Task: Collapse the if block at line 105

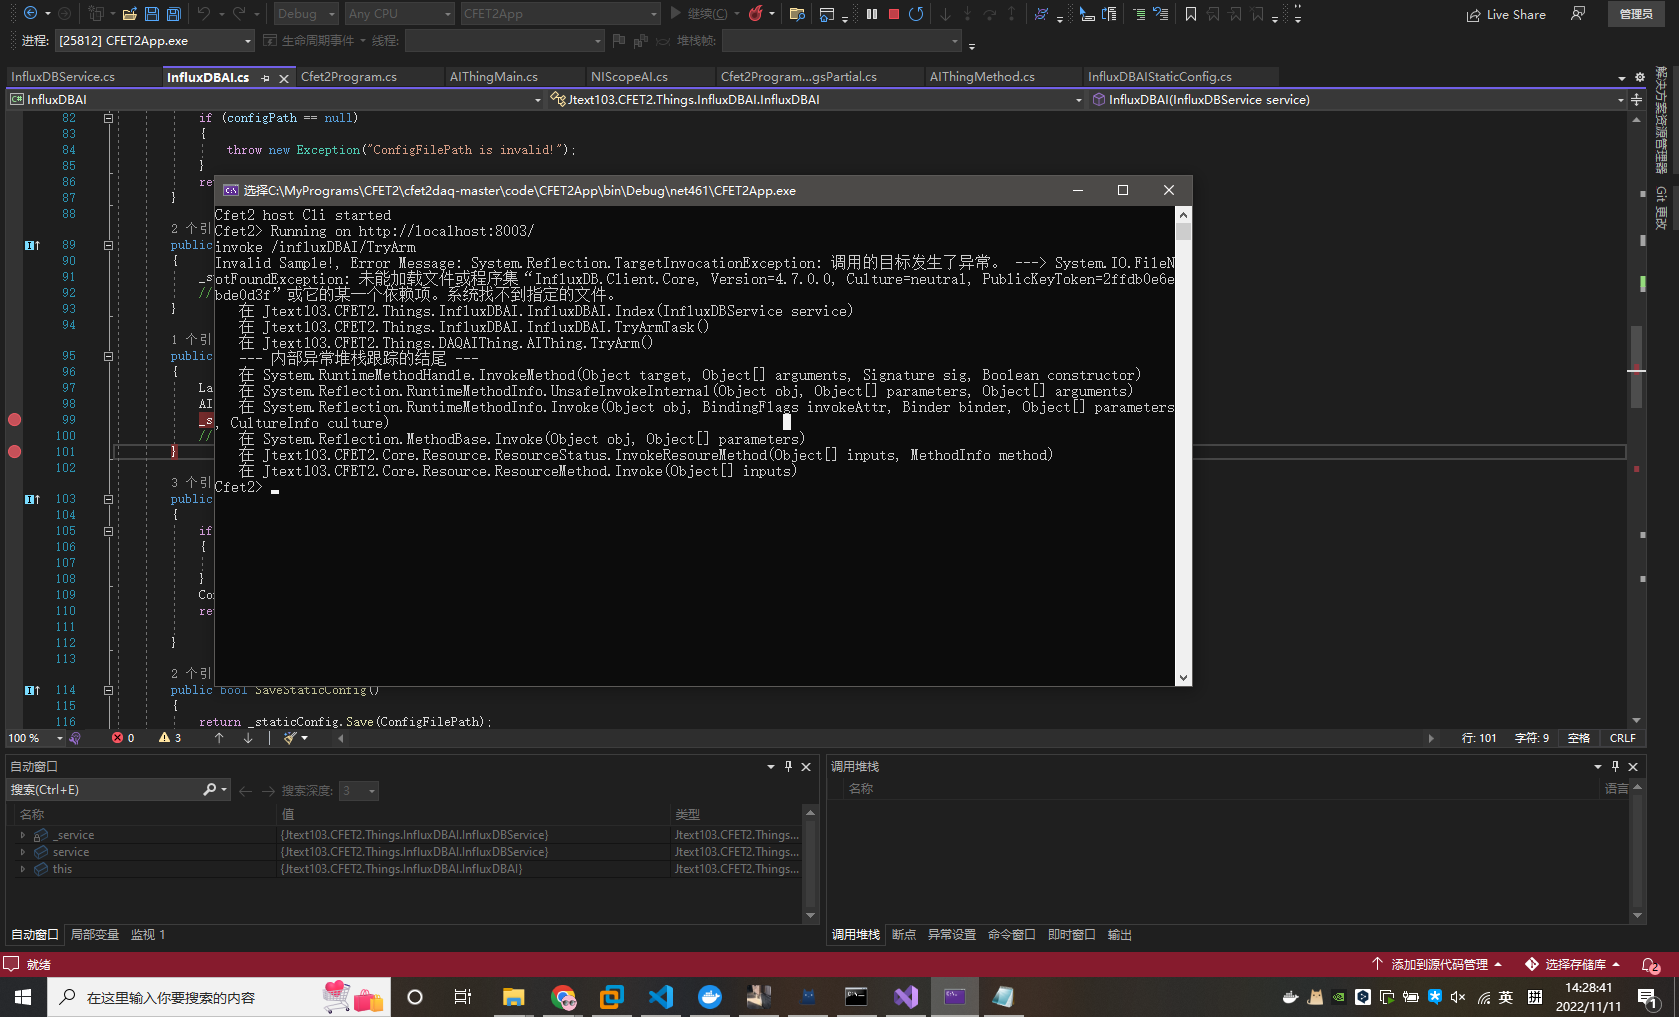Action: 108,531
